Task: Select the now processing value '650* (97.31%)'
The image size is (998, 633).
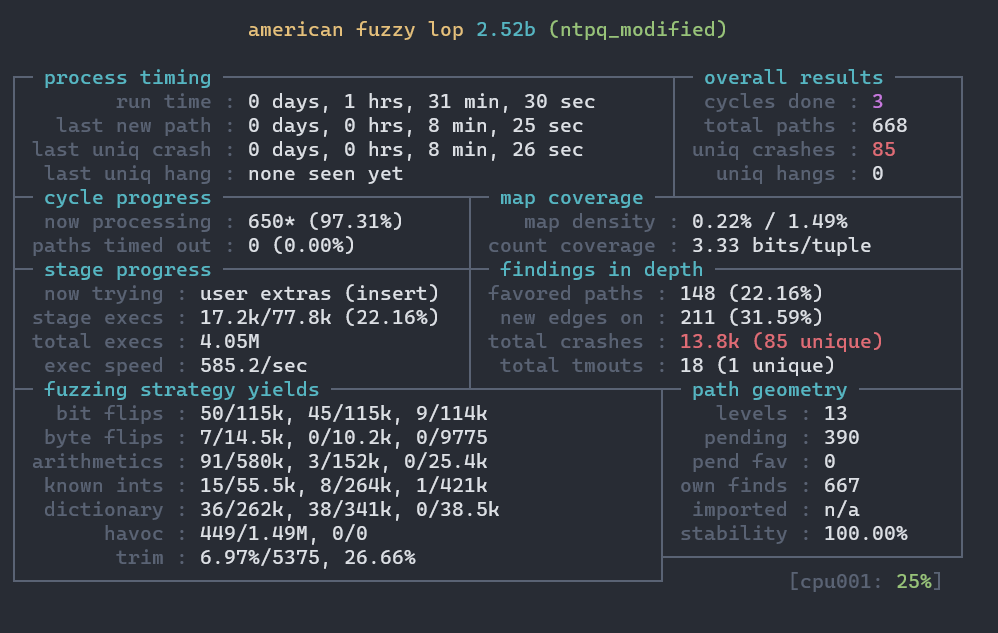Action: pos(325,221)
